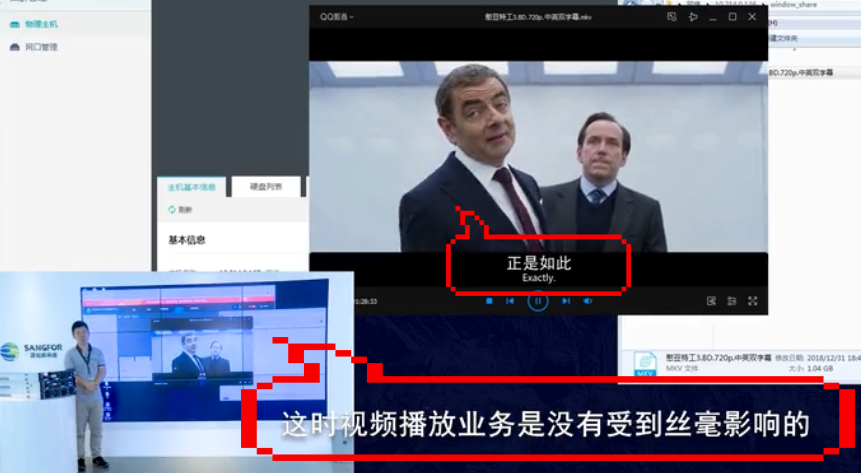
Task: Switch to the 主机基本信息 tab
Action: click(192, 187)
